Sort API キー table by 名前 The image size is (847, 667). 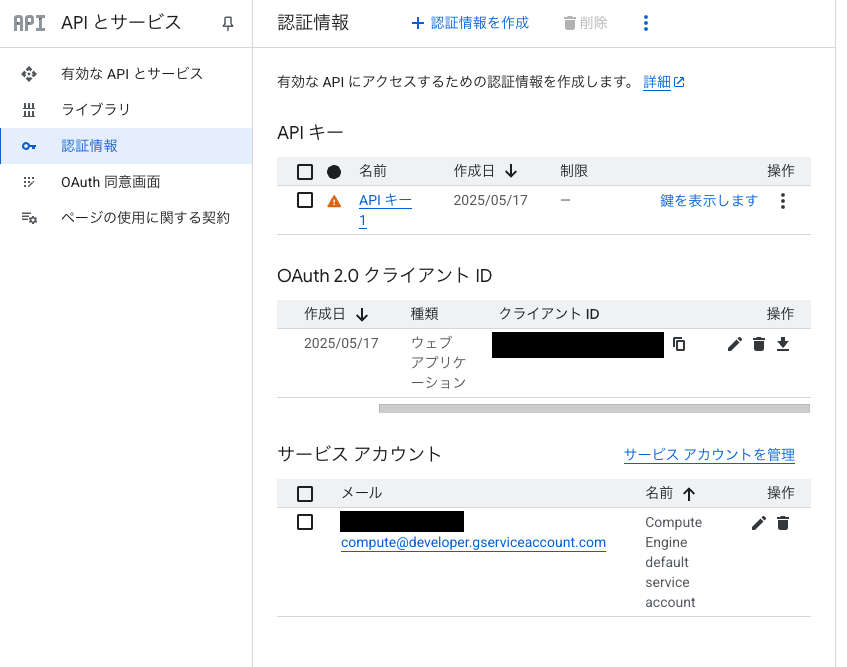coord(373,171)
